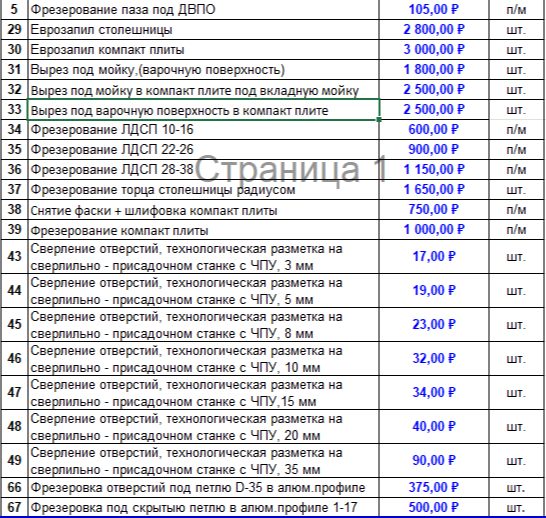Click price 19,00 ₽
This screenshot has height=518, width=546.
click(x=434, y=290)
